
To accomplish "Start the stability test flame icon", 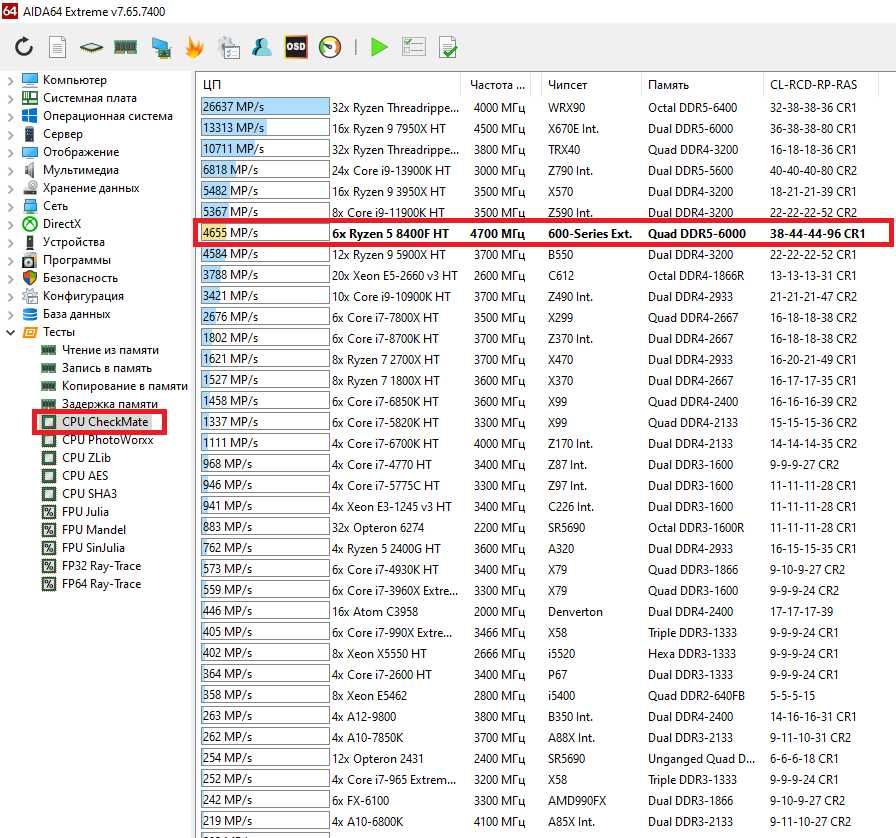I will tap(194, 47).
